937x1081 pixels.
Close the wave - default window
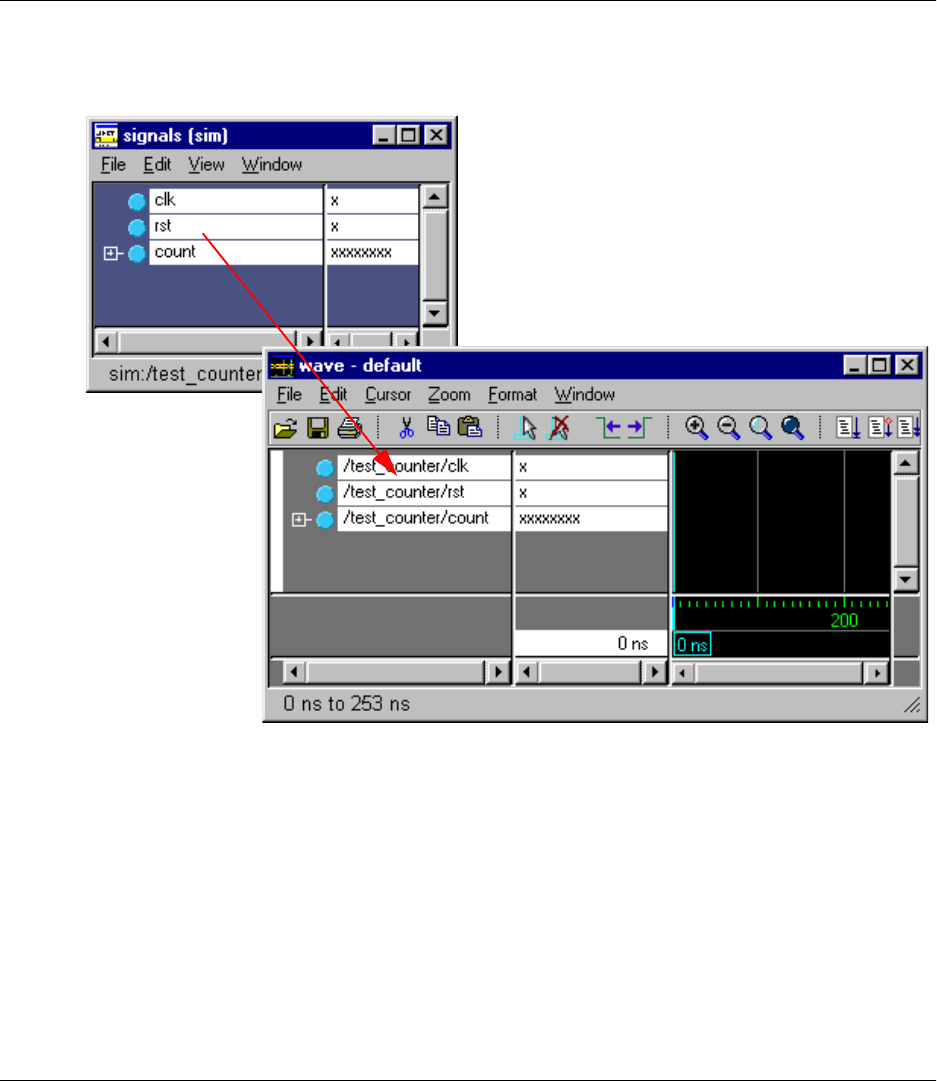pos(908,365)
